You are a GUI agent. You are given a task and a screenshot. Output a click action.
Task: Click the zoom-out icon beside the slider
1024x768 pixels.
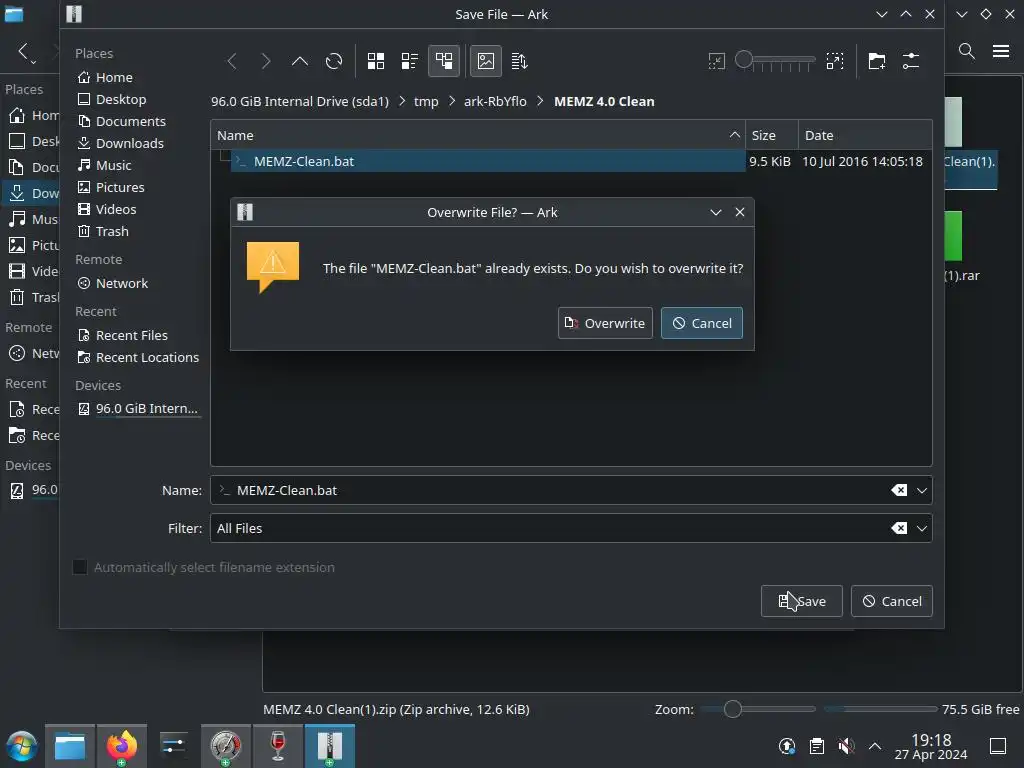(716, 61)
